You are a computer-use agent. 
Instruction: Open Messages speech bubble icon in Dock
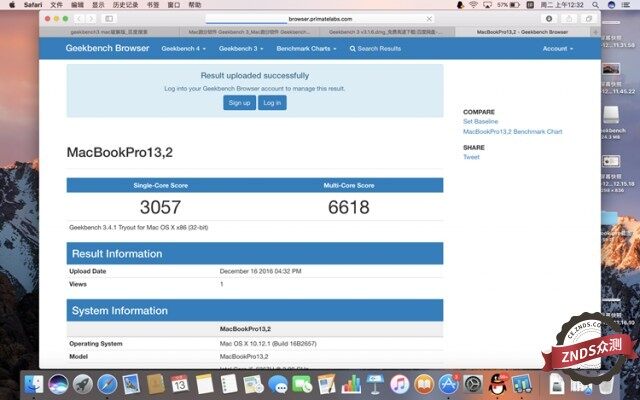click(278, 384)
